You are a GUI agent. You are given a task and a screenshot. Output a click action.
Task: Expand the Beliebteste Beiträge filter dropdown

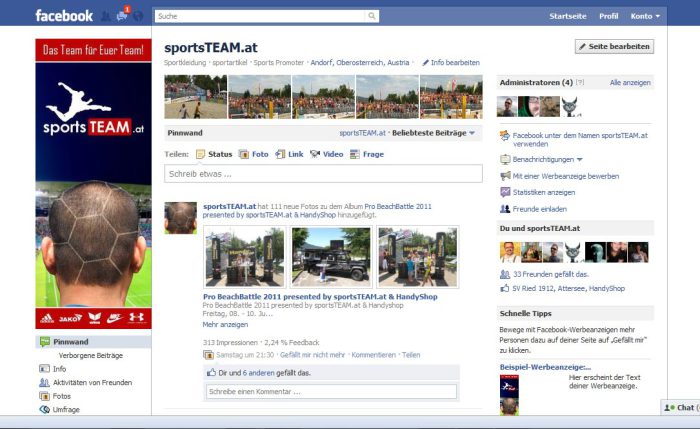coord(433,133)
